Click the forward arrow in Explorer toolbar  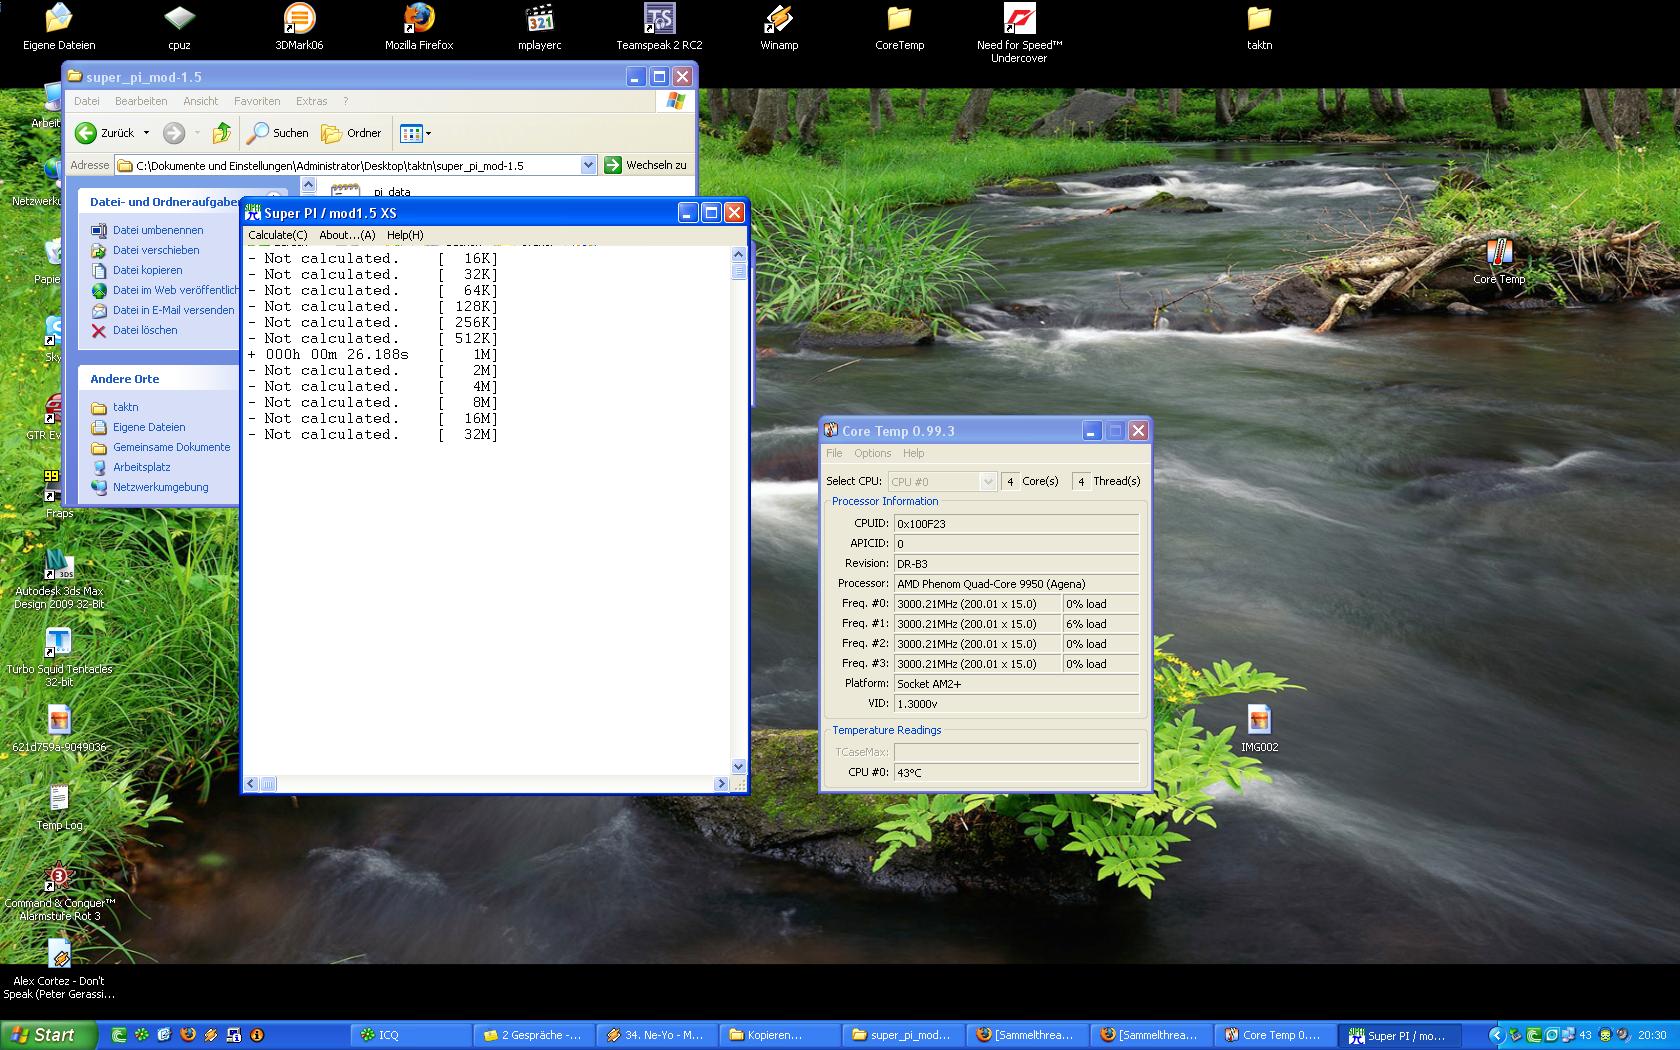pyautogui.click(x=174, y=133)
